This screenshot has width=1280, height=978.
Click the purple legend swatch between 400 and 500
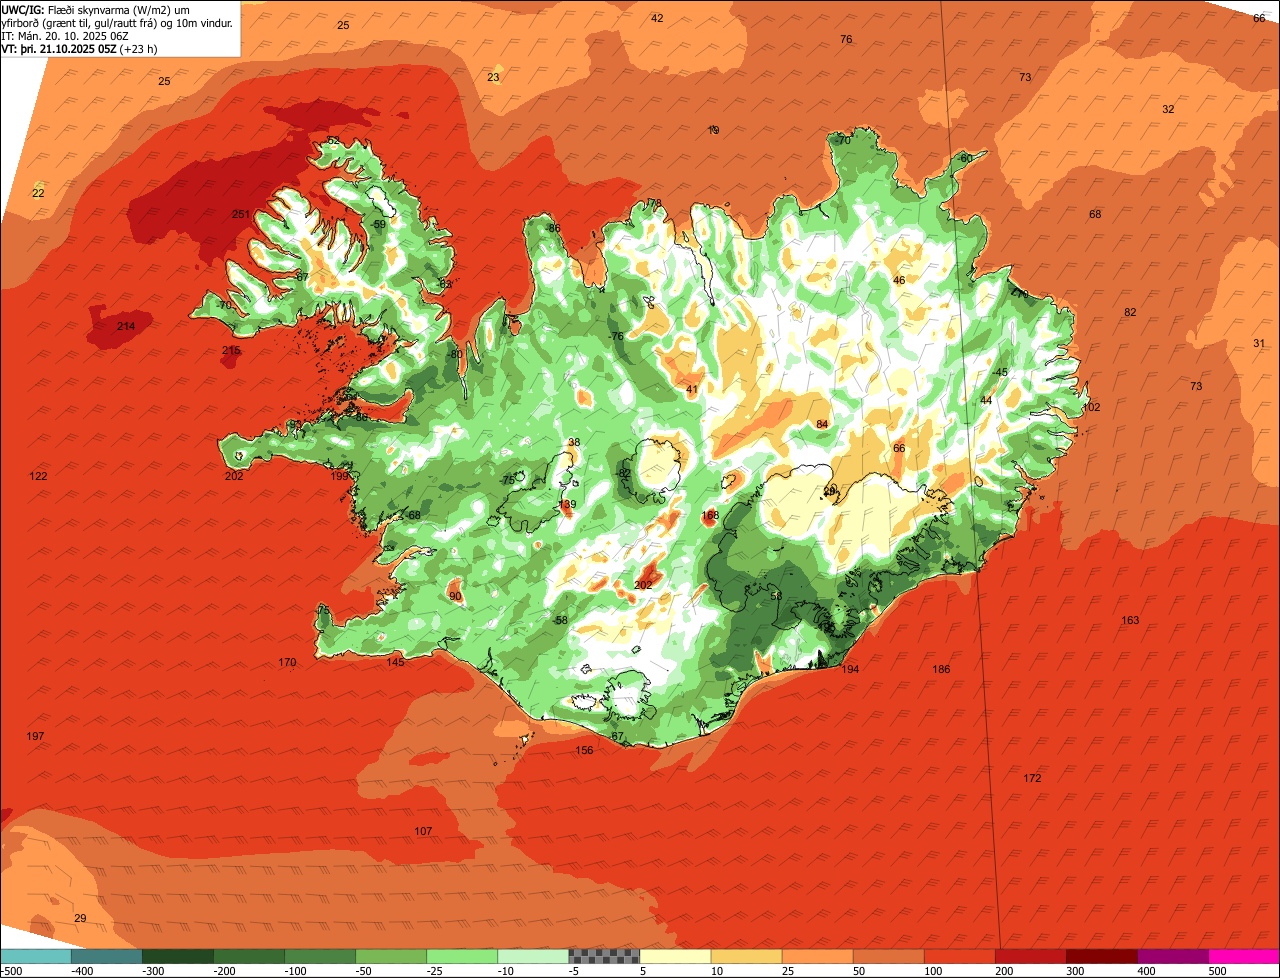[1173, 956]
